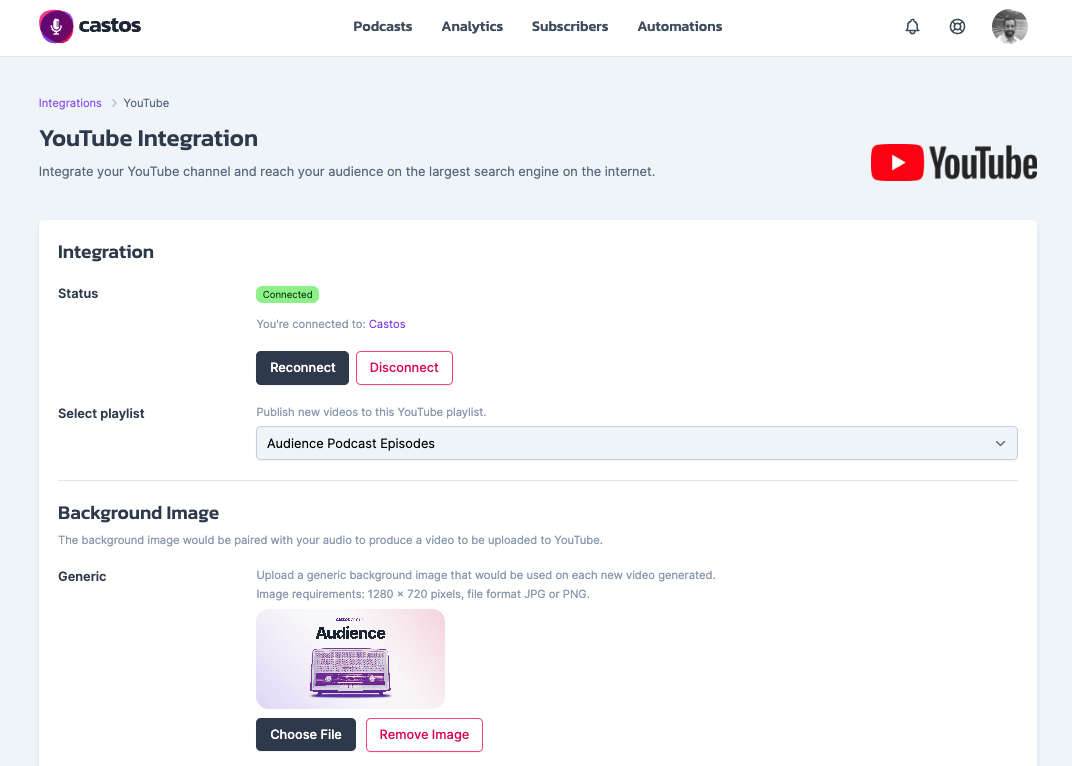The width and height of the screenshot is (1072, 766).
Task: Click the 'Background Image' section heading
Action: 138,513
